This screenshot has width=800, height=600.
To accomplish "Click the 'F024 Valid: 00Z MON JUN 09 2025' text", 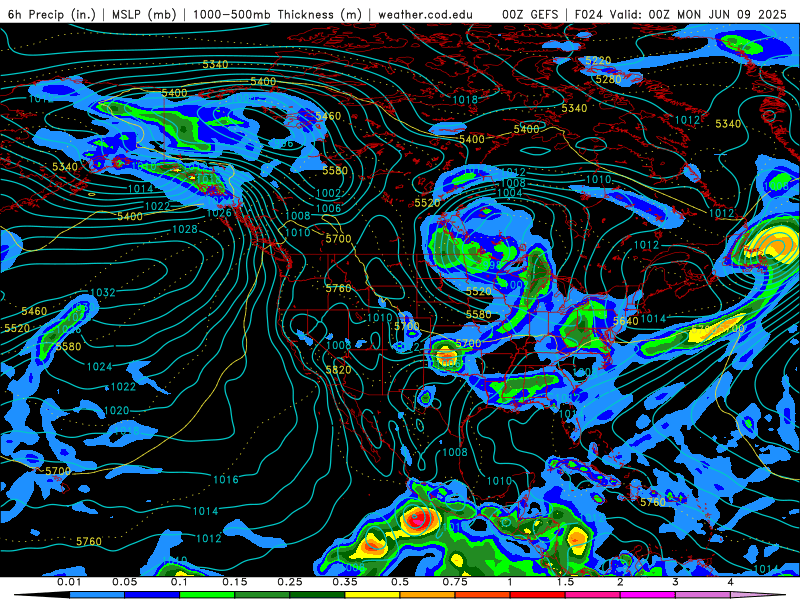I will 681,14.
